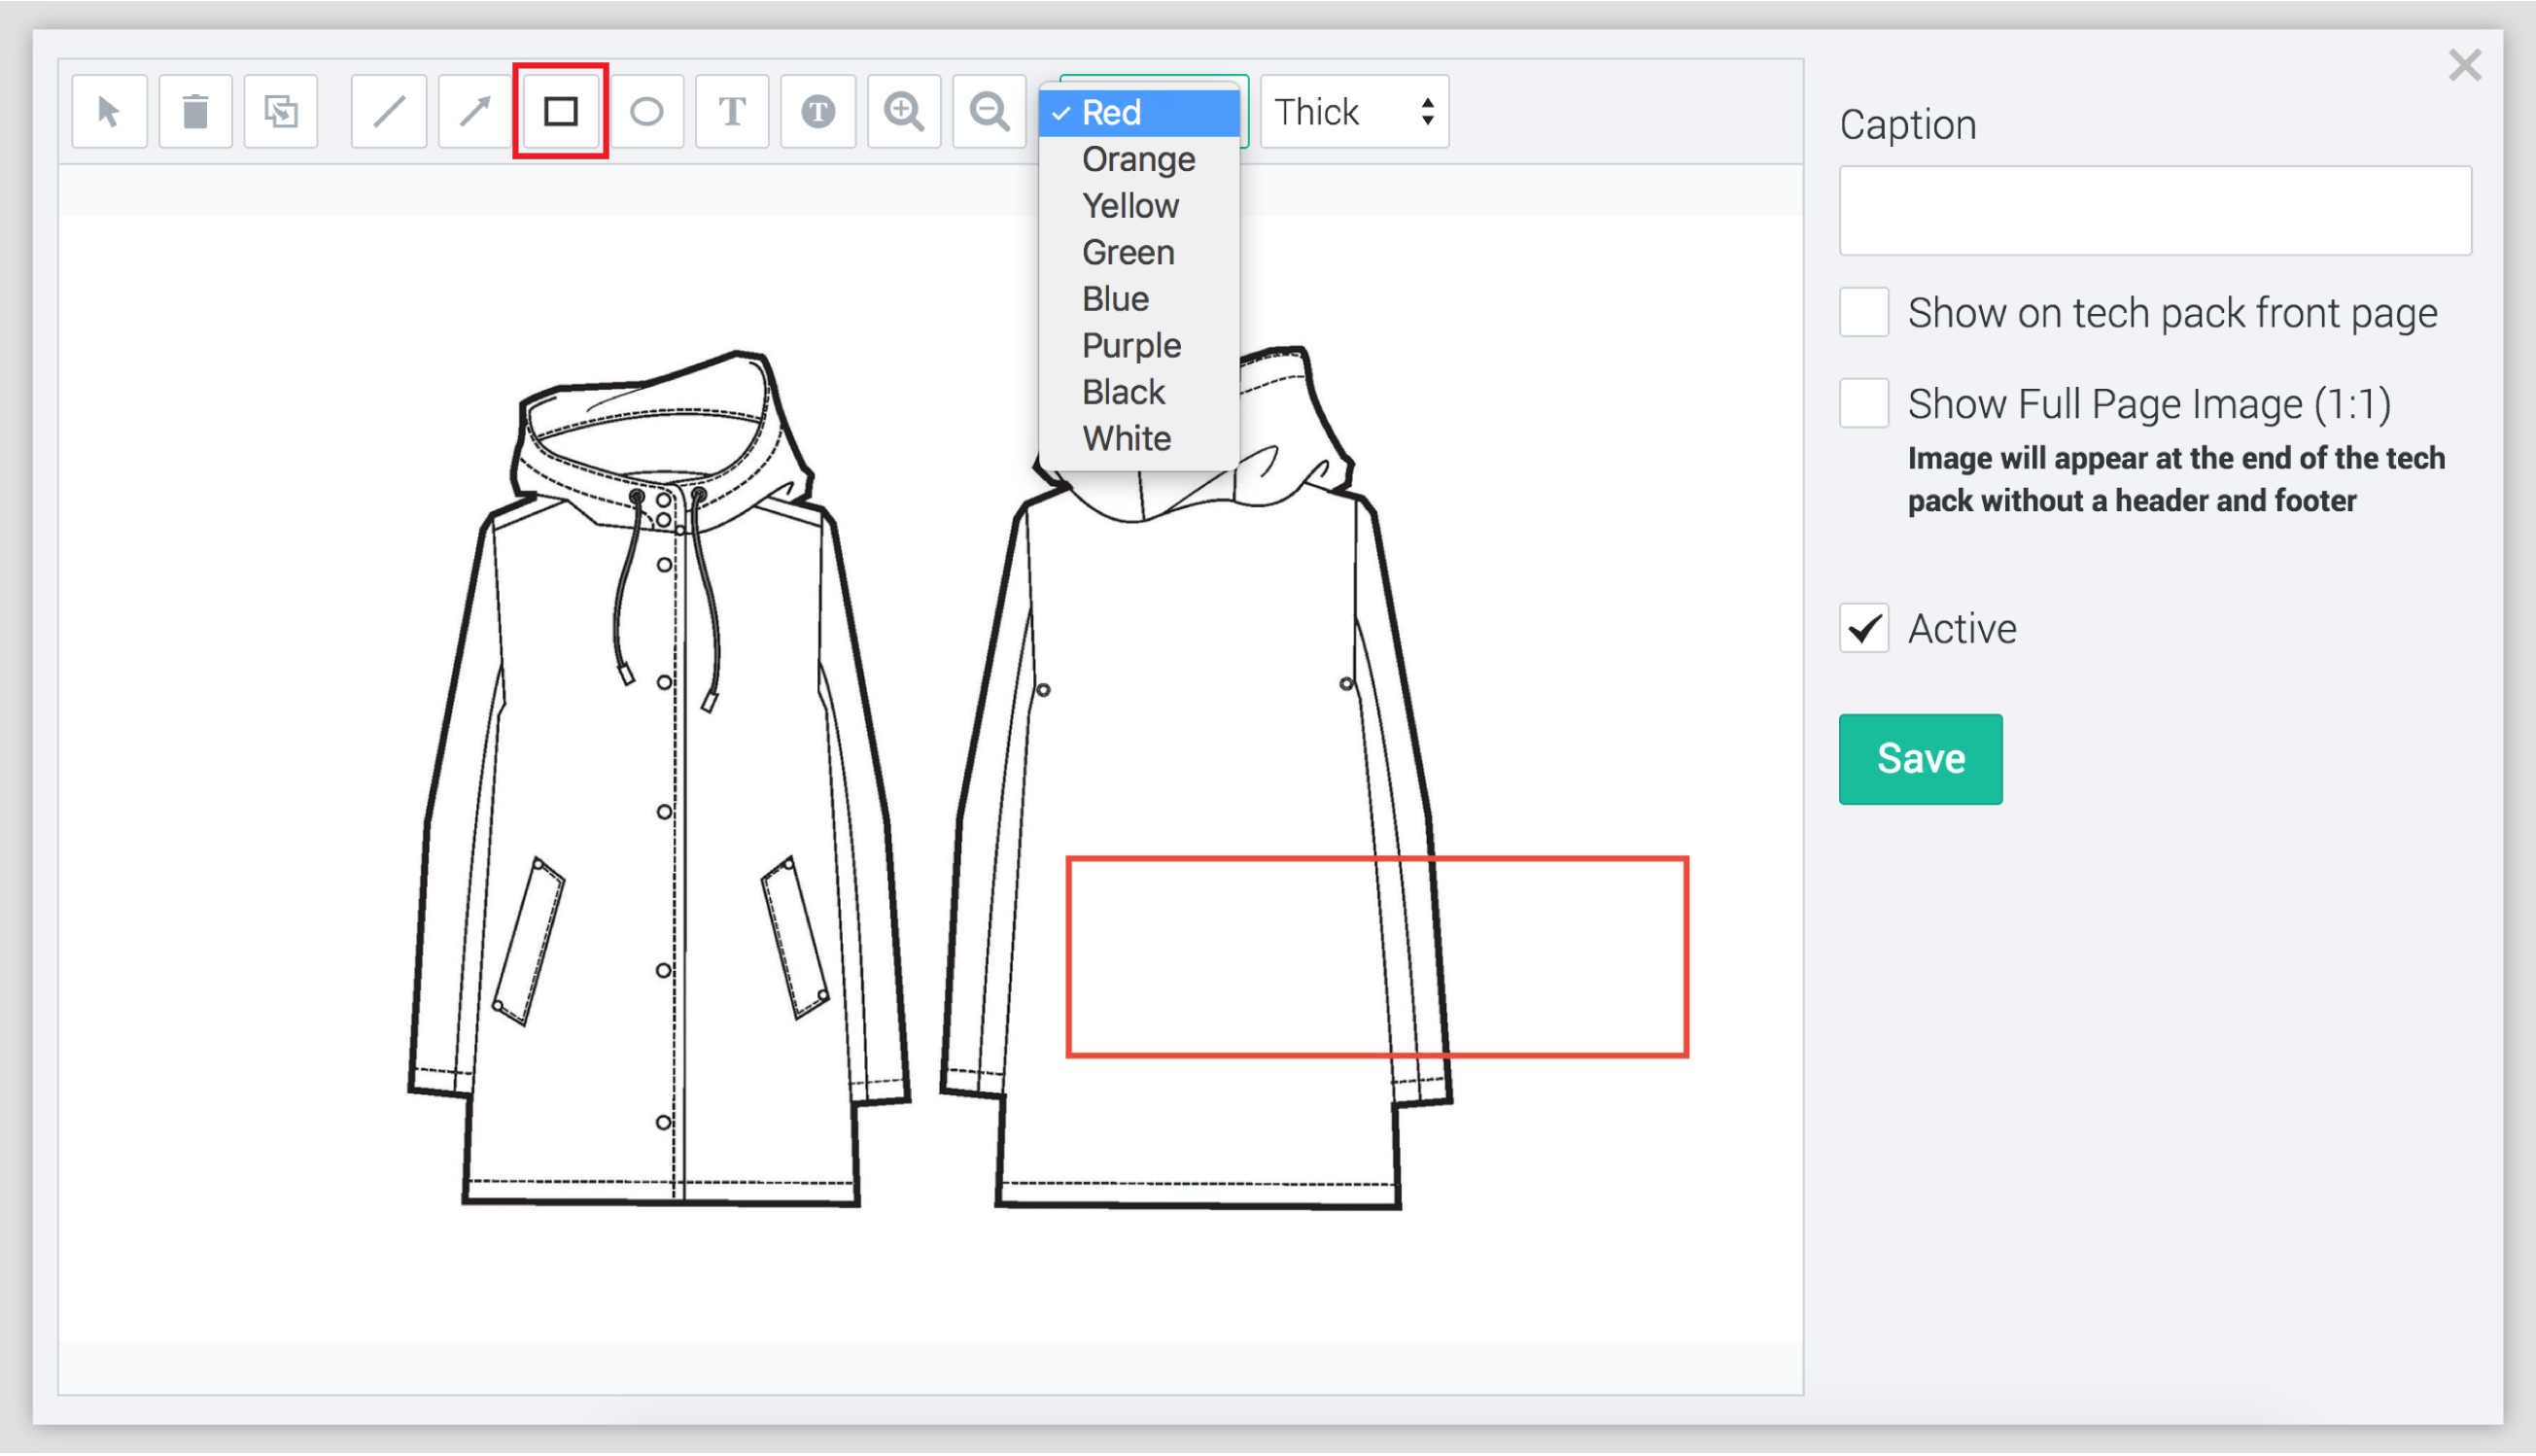Check Show Full Page Image option
This screenshot has height=1456, width=2536.
coord(1863,403)
